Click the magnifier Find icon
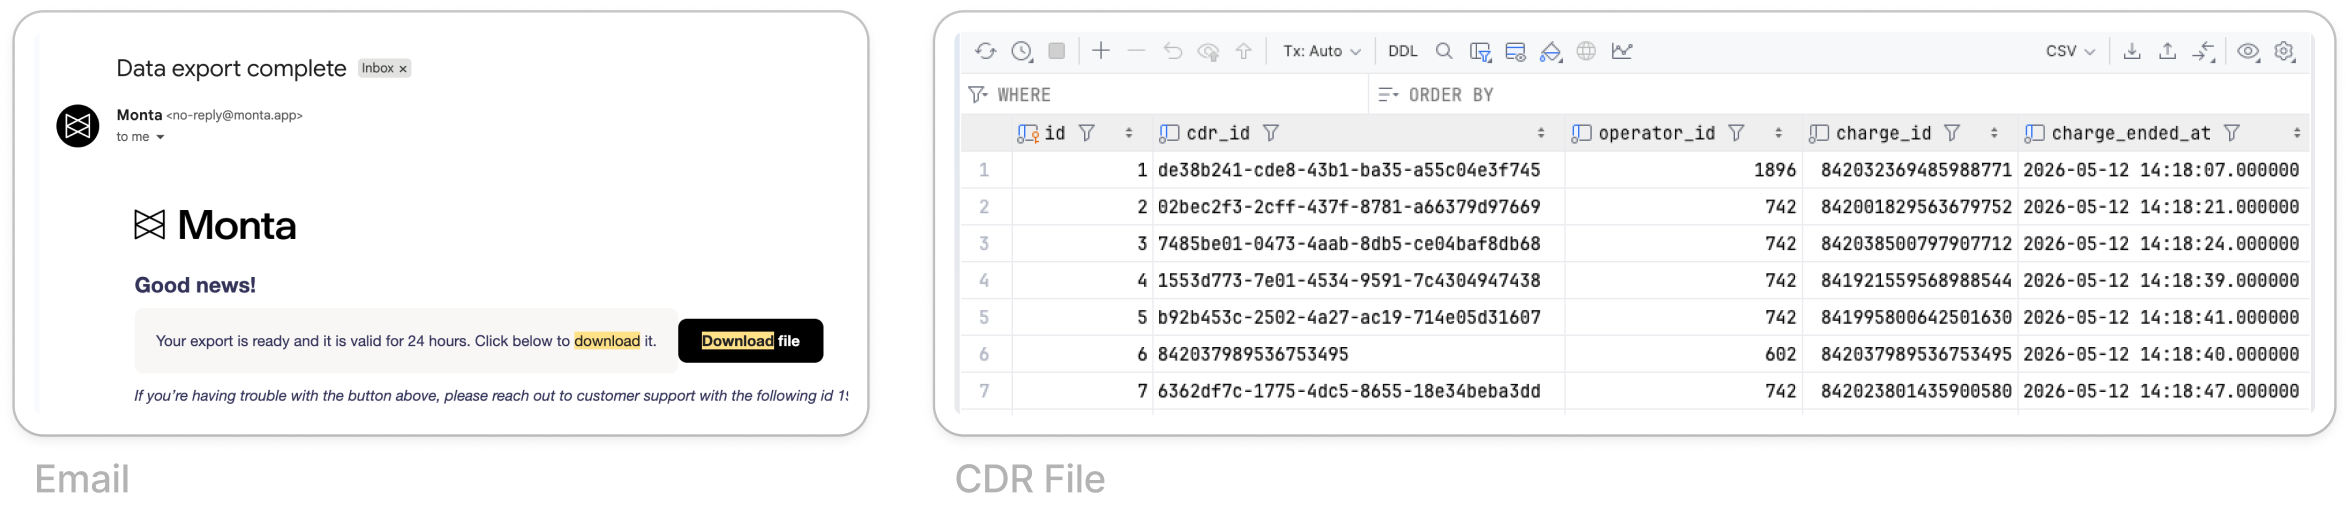Screen dimensions: 2346x506 point(1443,51)
